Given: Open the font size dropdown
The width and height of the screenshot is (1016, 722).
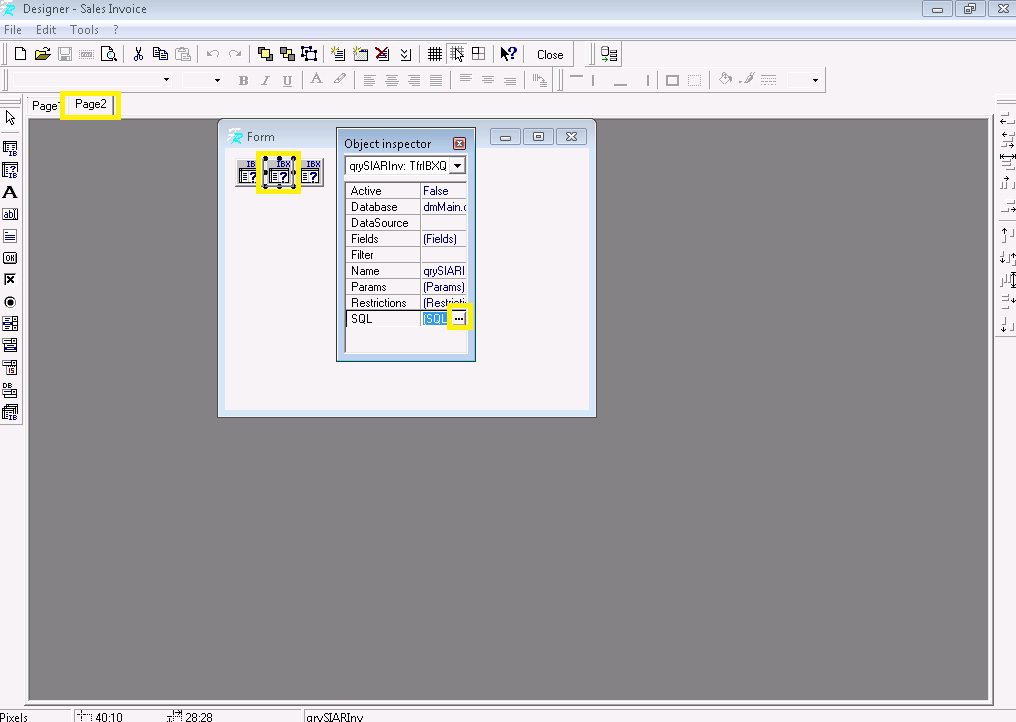Looking at the screenshot, I should click(x=217, y=80).
